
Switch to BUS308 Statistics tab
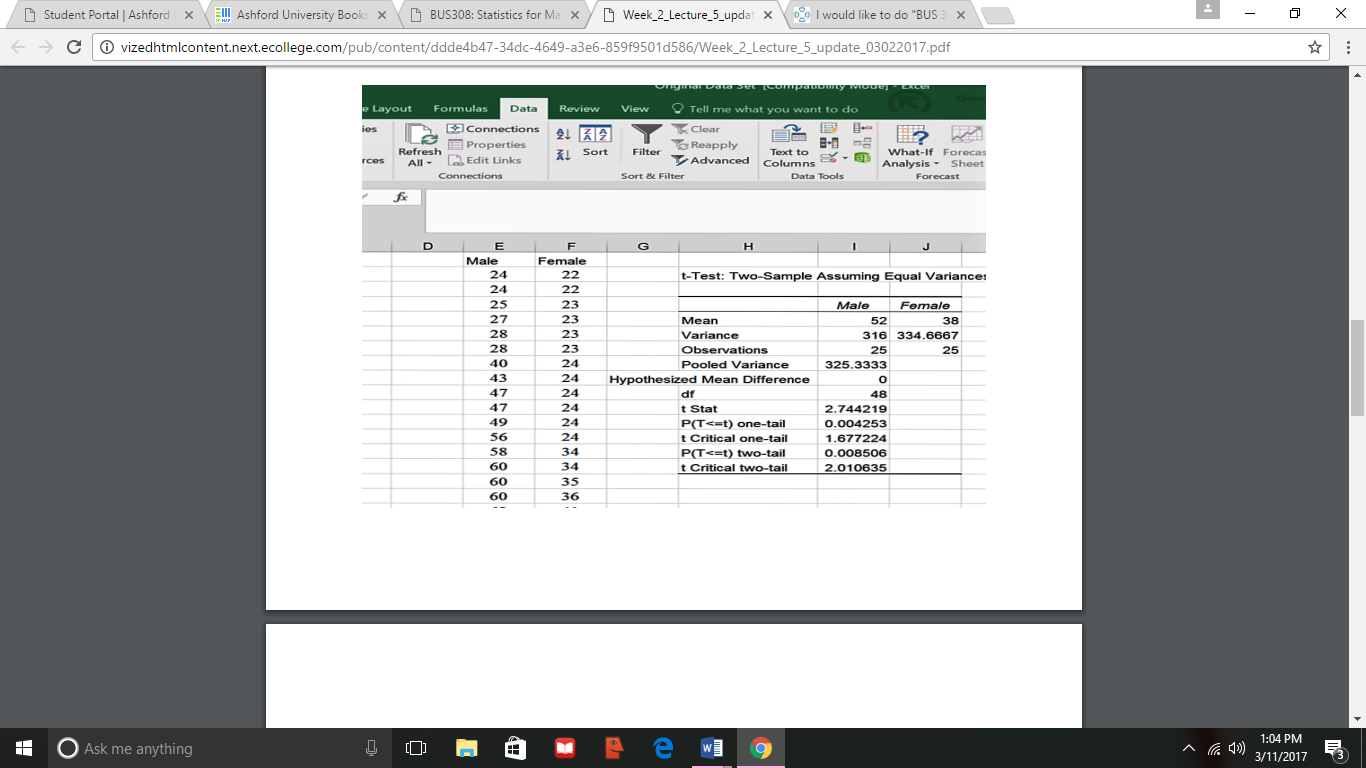490,15
